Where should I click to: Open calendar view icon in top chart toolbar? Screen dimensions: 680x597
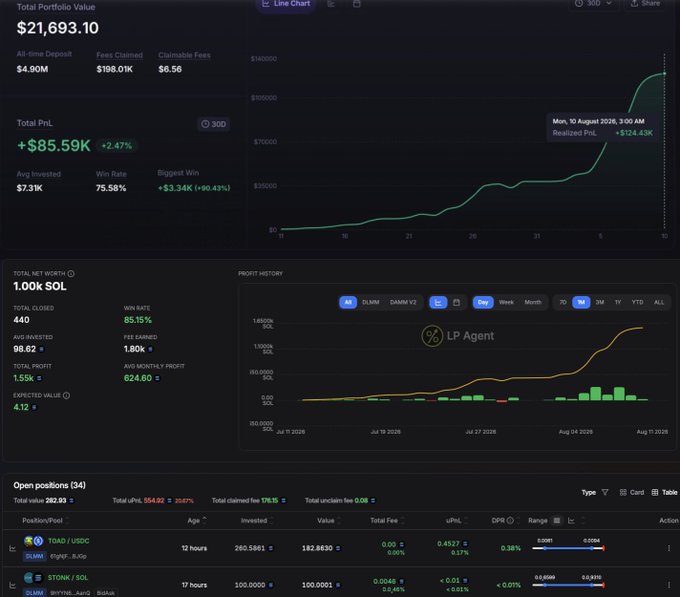coord(356,4)
